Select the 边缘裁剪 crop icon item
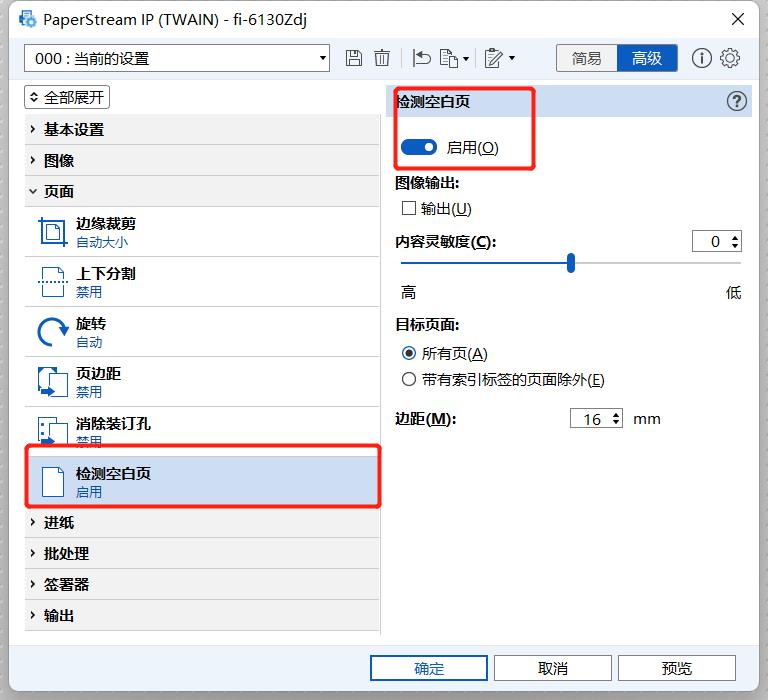Viewport: 768px width, 700px height. tap(52, 232)
